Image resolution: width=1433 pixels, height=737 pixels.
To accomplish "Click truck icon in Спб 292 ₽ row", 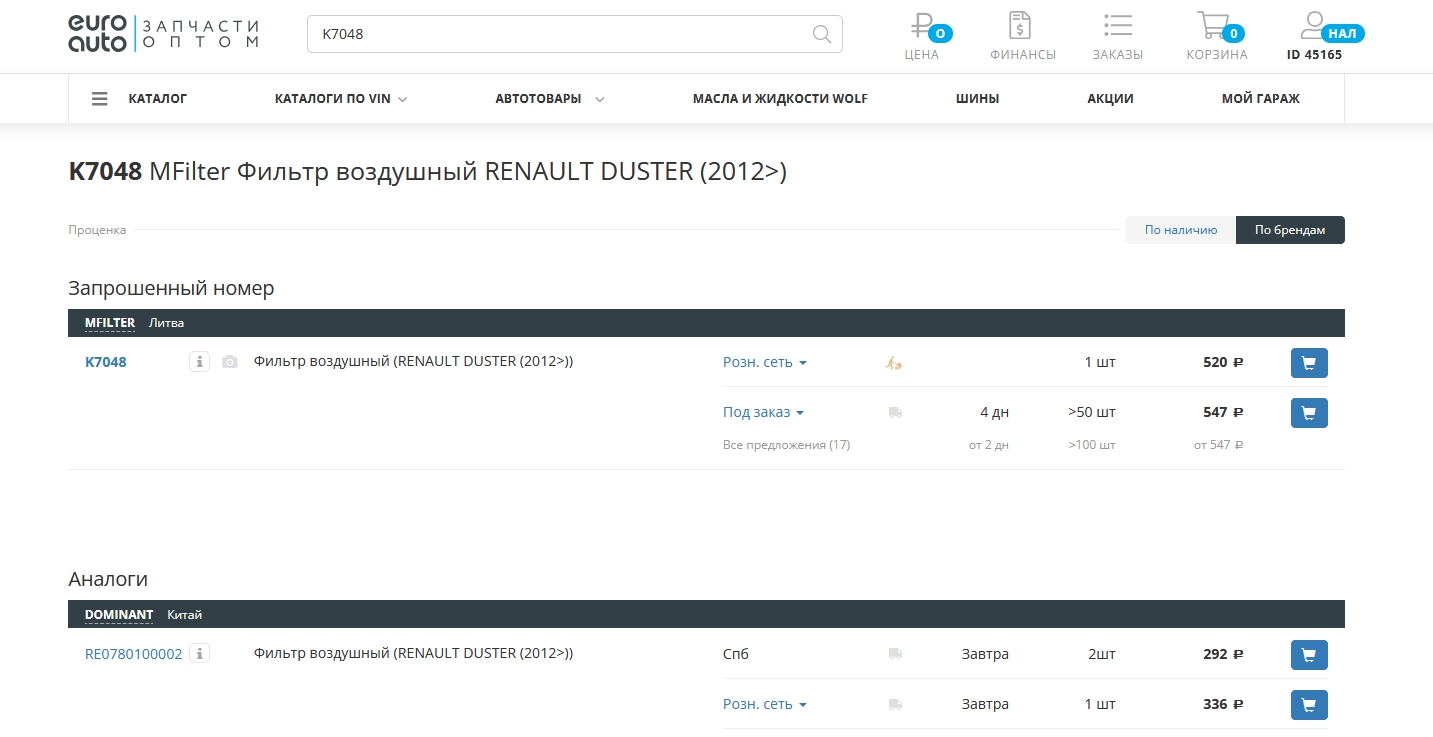I will [895, 654].
